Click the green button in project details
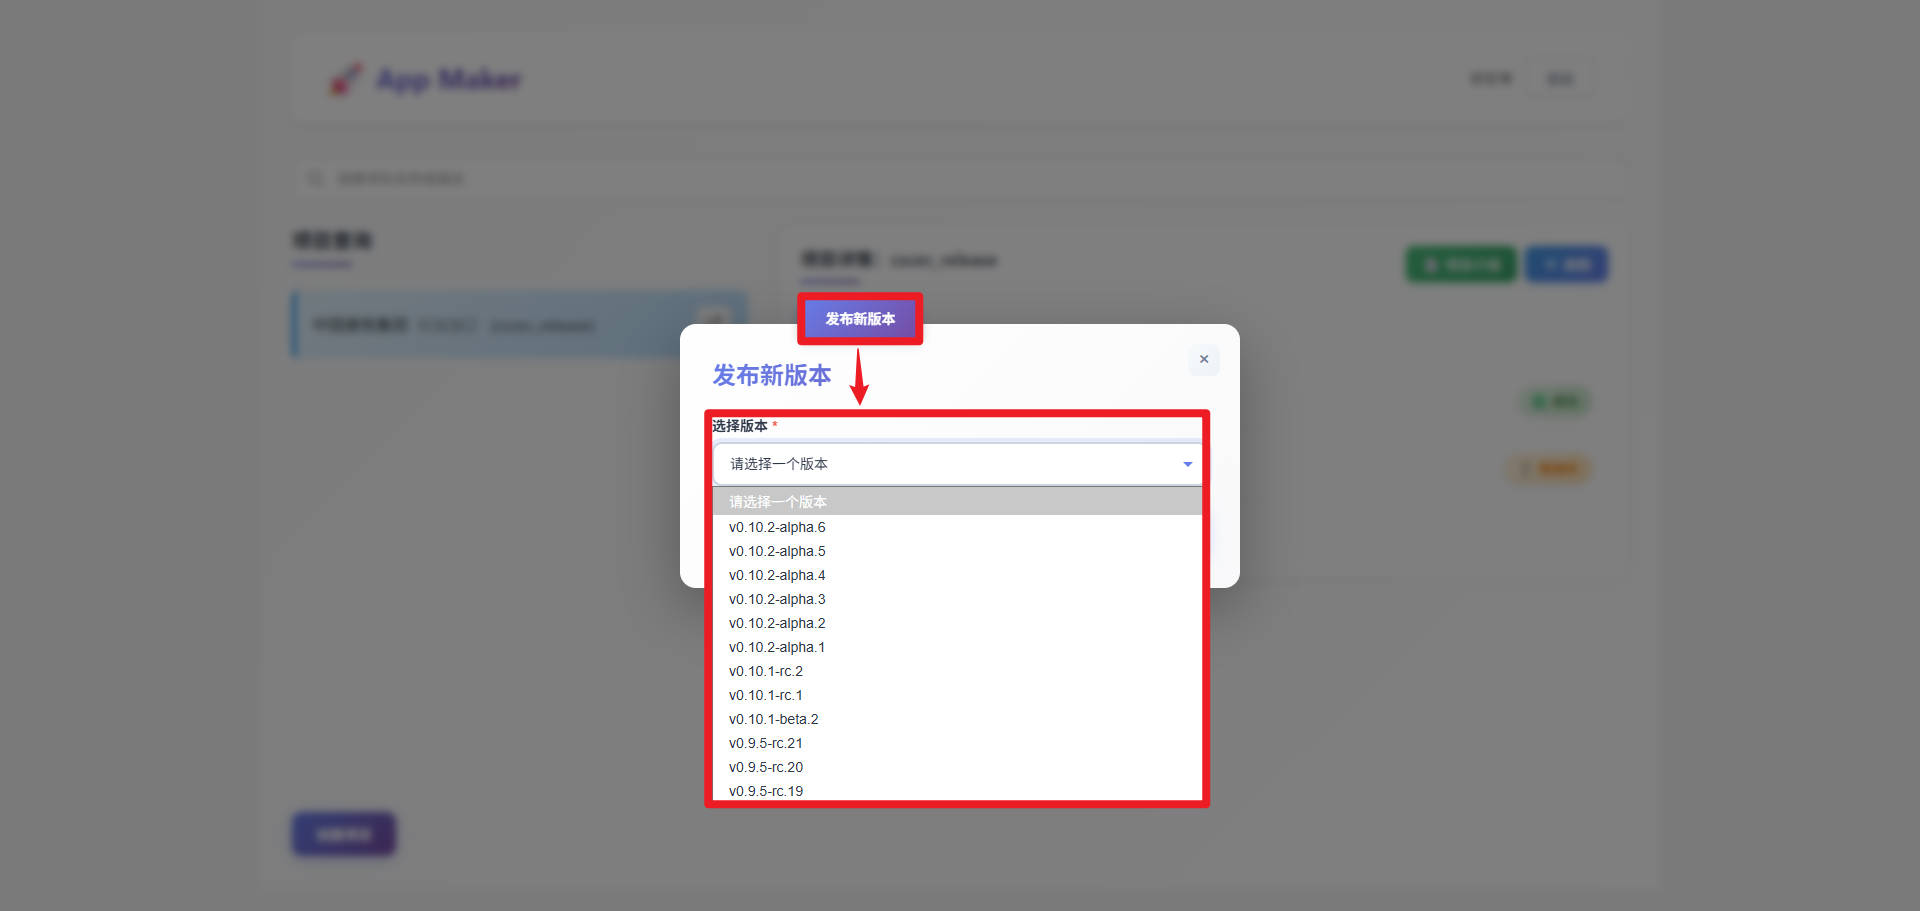 (1460, 265)
